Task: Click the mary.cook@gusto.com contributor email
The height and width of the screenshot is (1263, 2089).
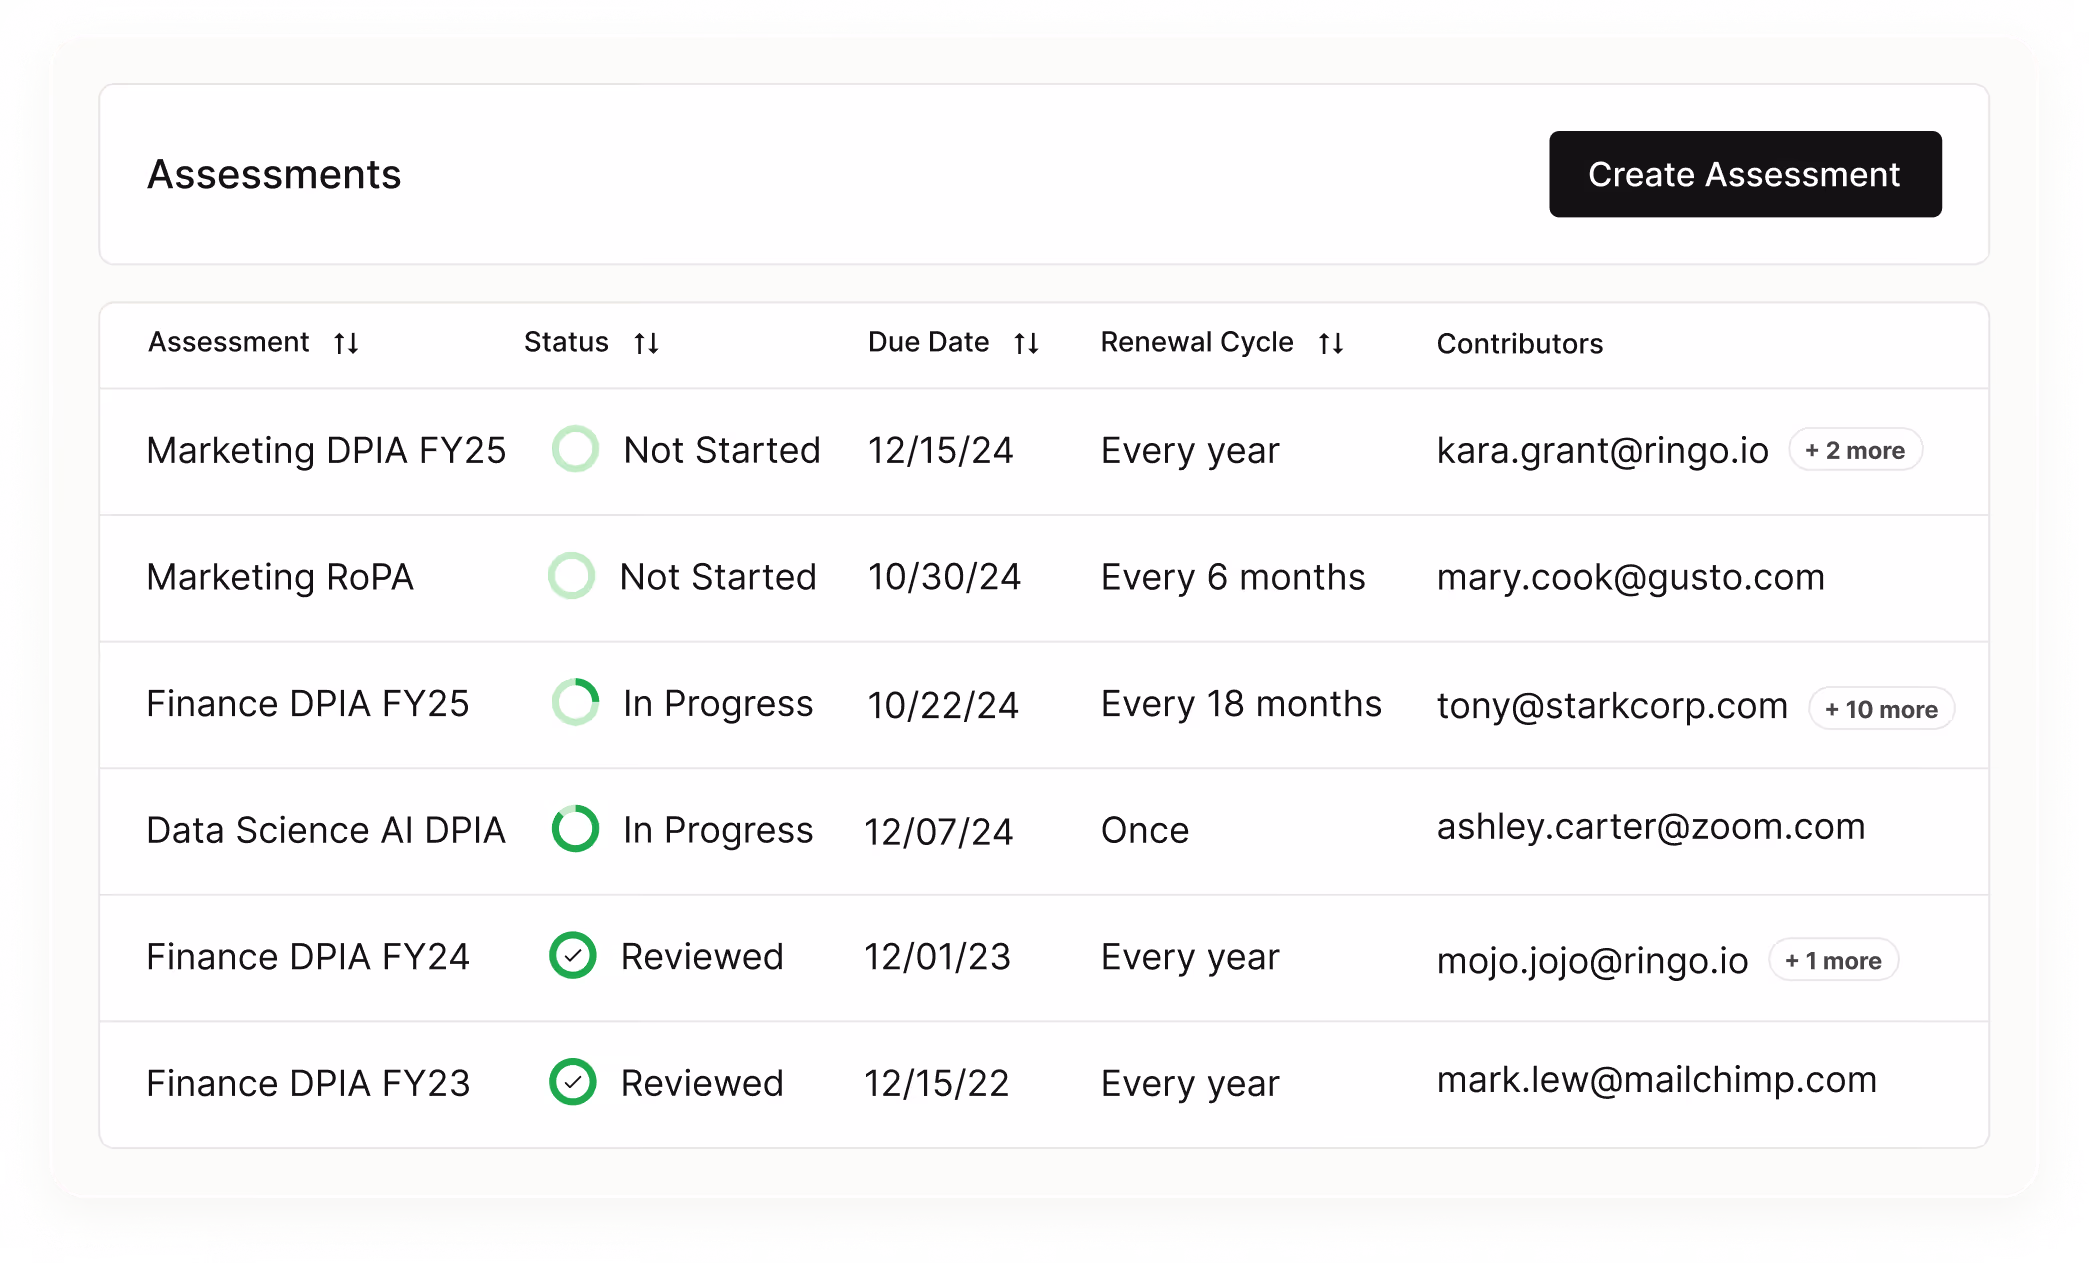Action: 1630,577
